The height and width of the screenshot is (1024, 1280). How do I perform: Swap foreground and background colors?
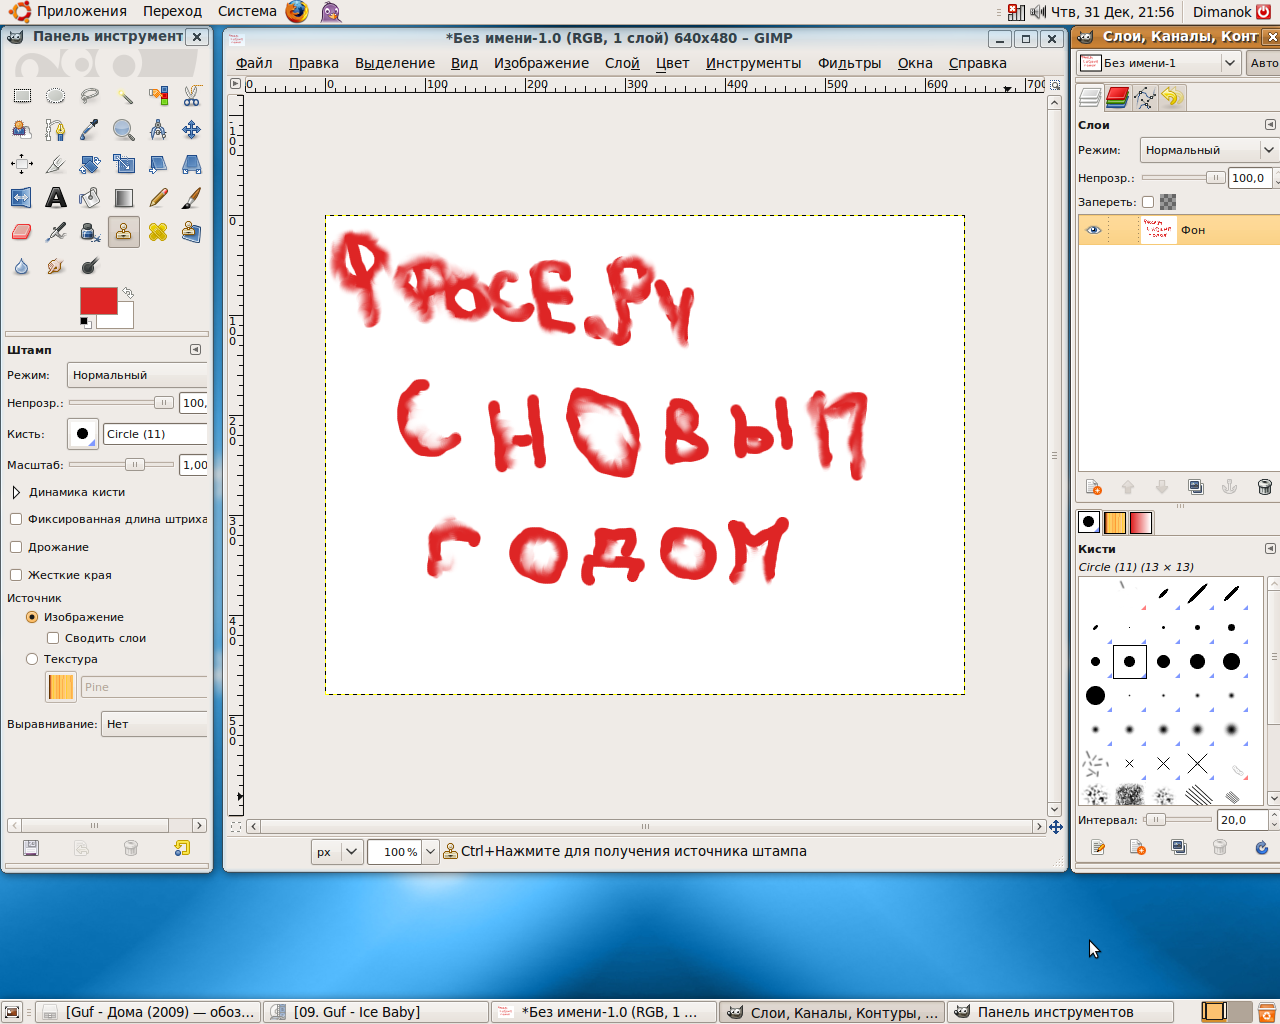pyautogui.click(x=127, y=293)
